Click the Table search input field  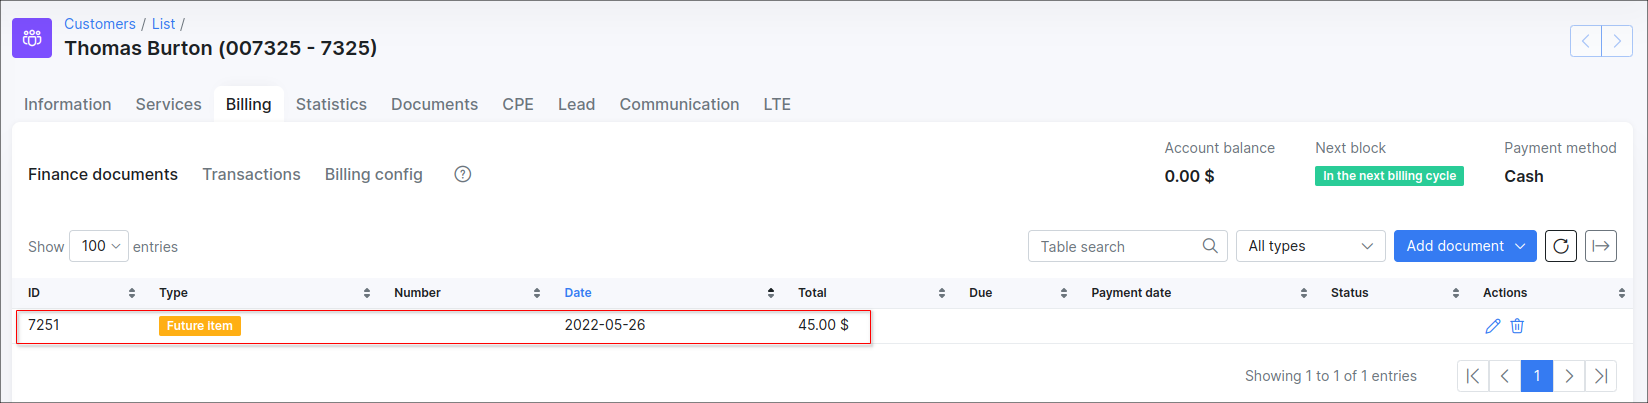tap(1115, 246)
